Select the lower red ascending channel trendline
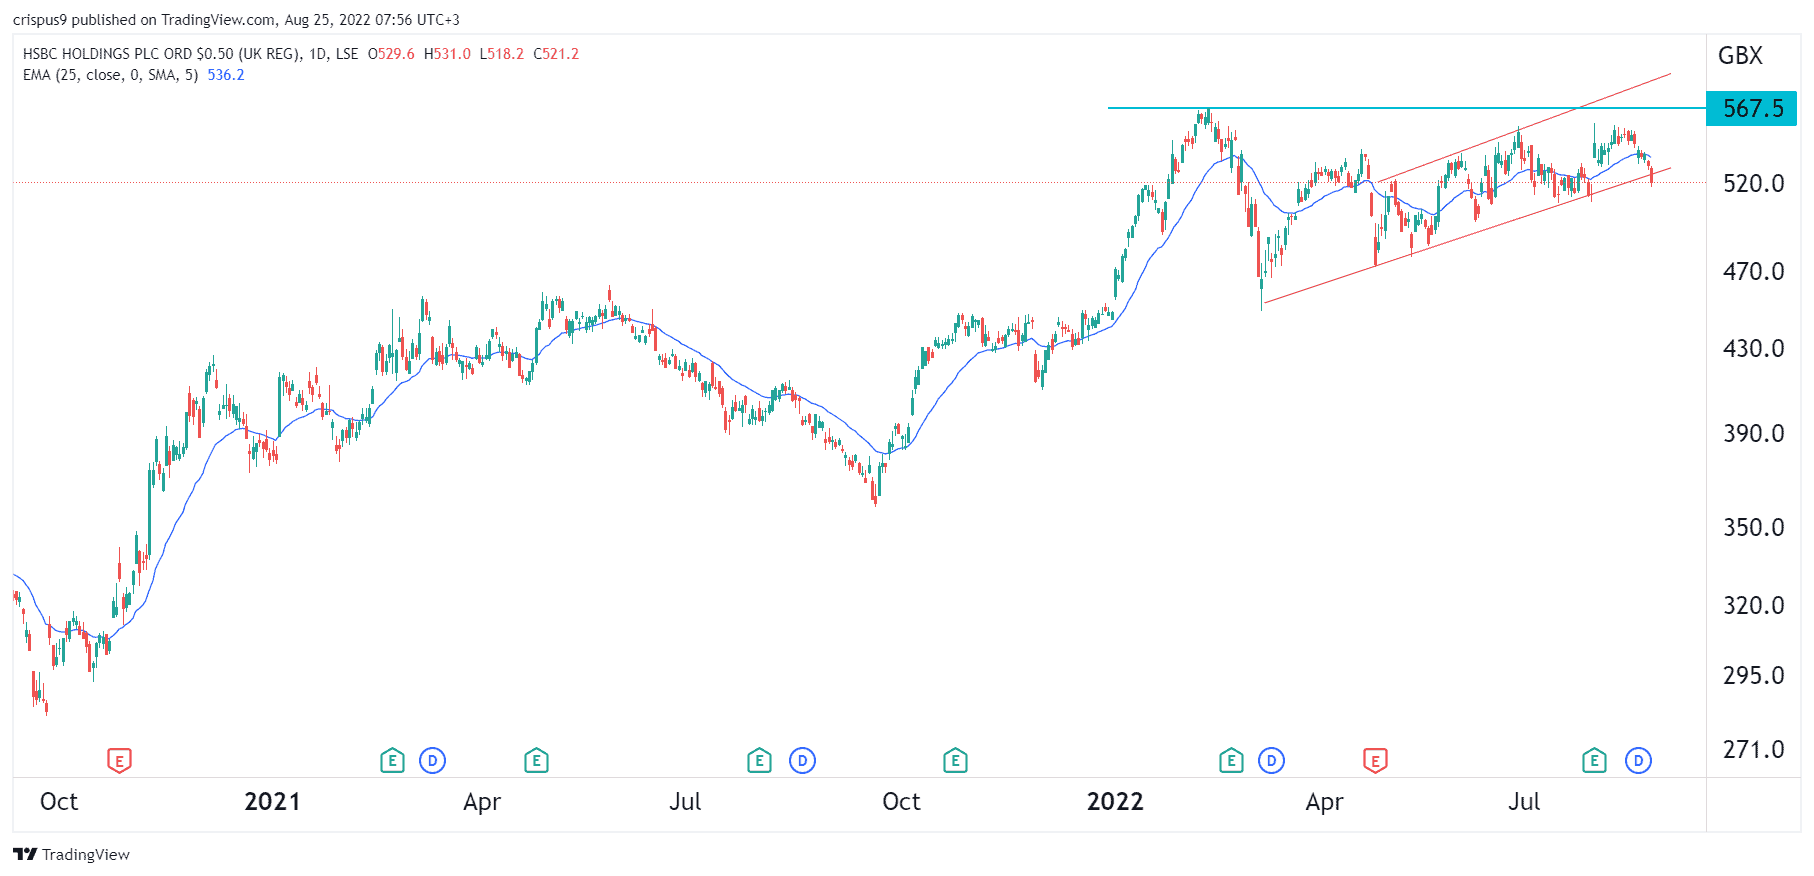This screenshot has height=876, width=1814. coord(1466,236)
